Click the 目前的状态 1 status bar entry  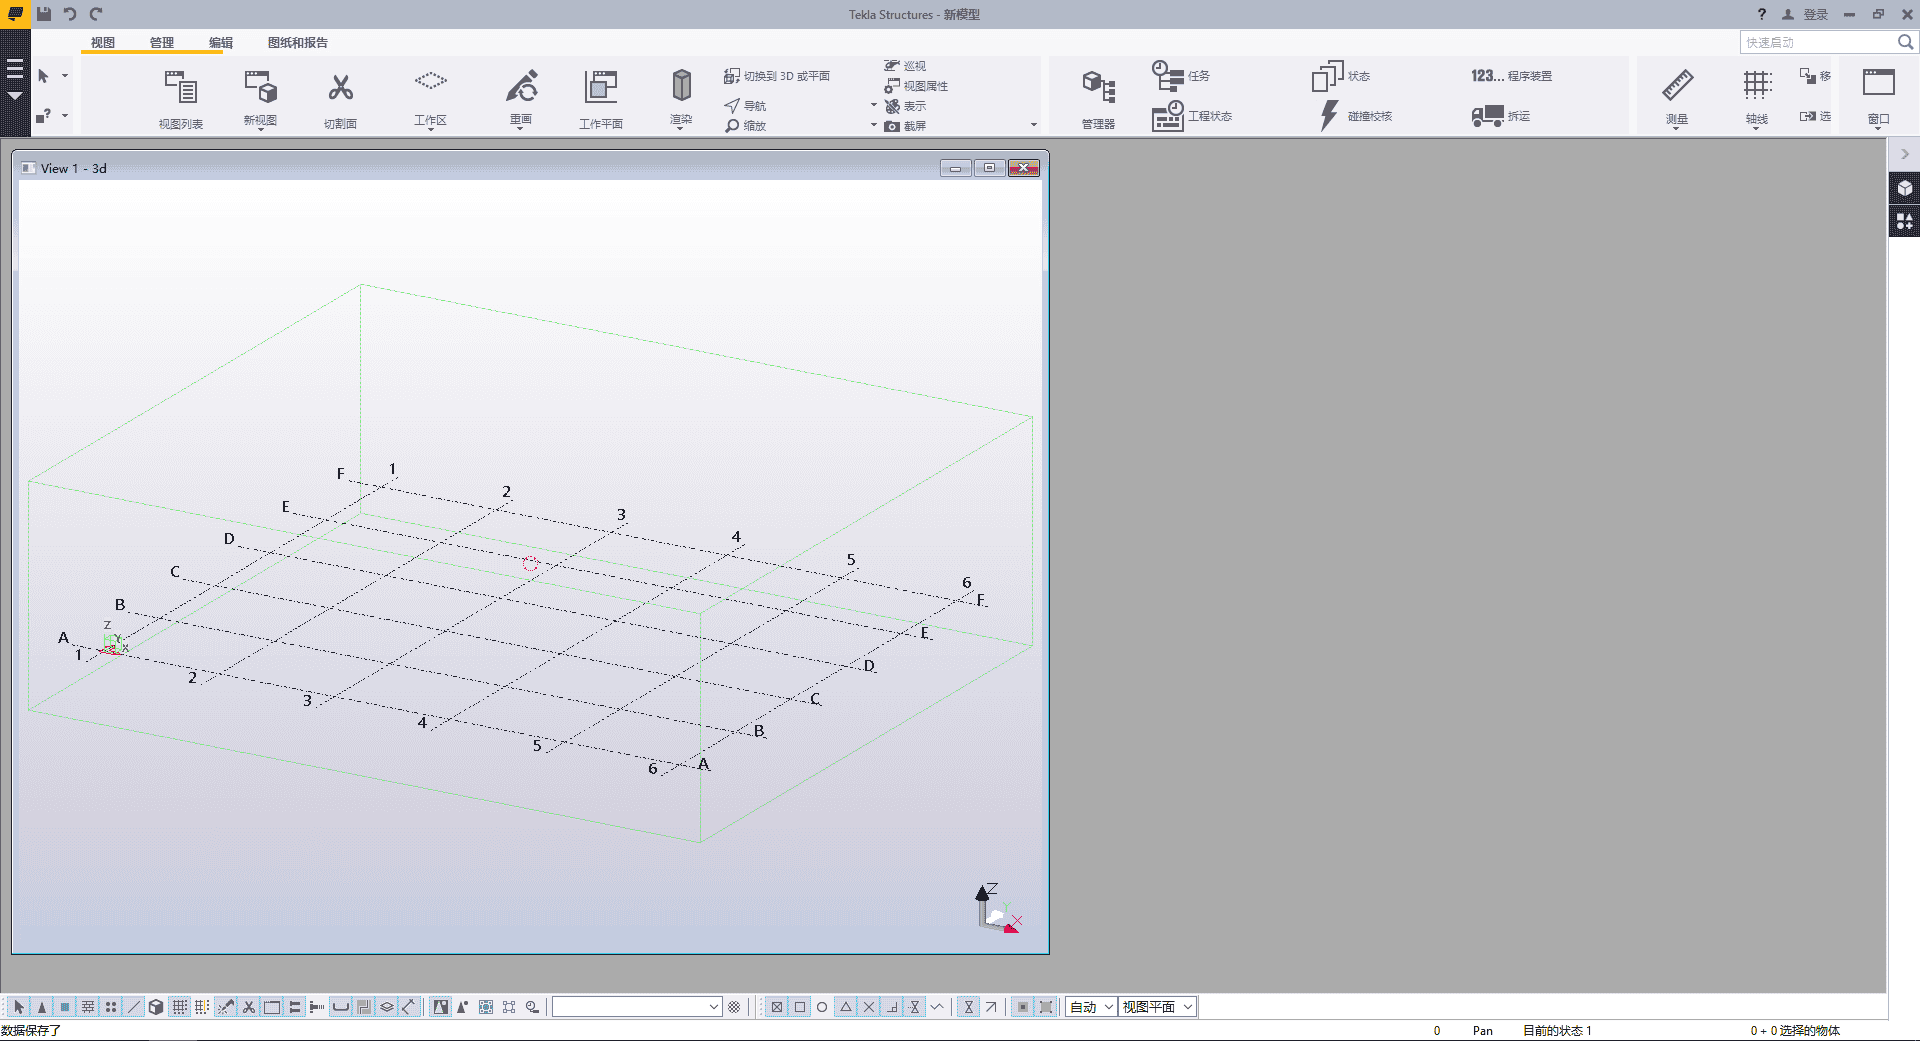click(x=1557, y=1031)
